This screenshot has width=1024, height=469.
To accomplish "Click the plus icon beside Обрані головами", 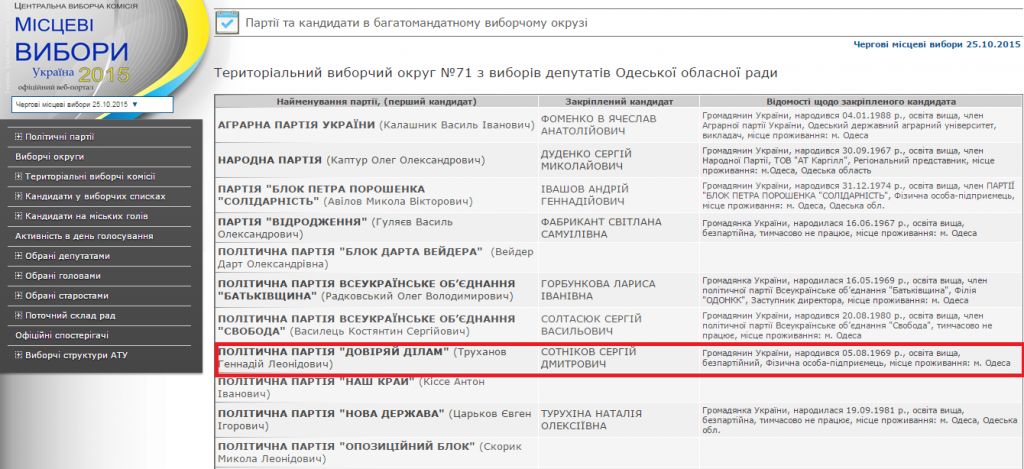I will coord(19,276).
